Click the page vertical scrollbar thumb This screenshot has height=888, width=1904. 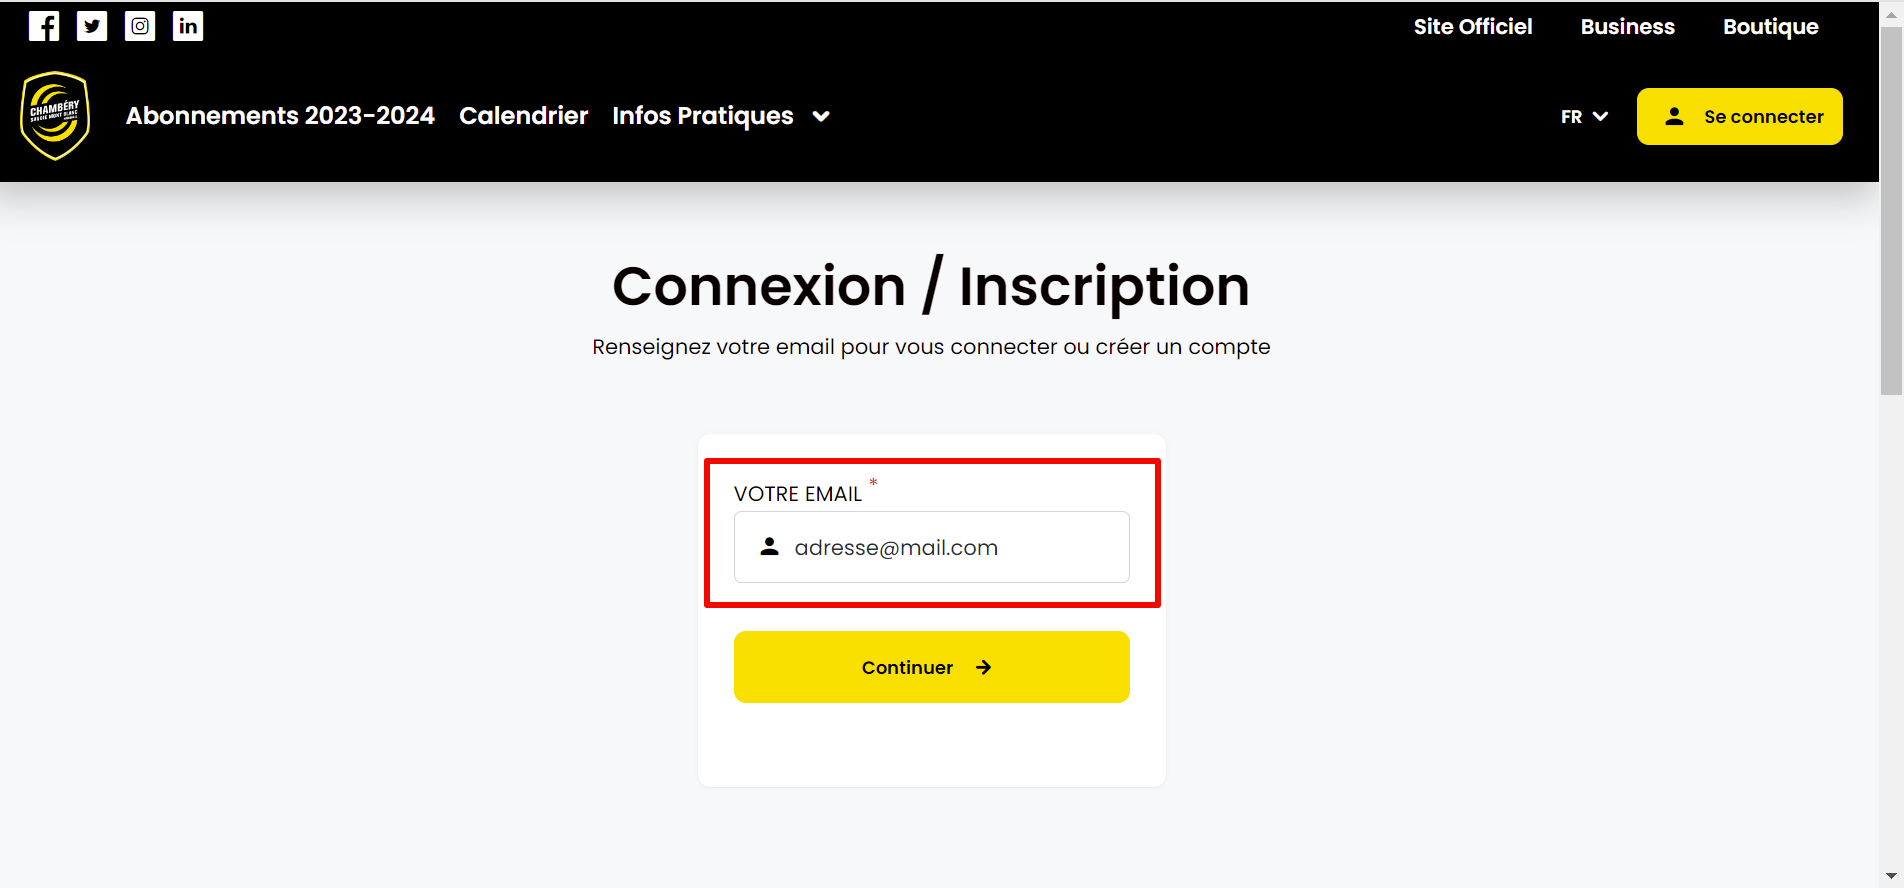(1891, 210)
